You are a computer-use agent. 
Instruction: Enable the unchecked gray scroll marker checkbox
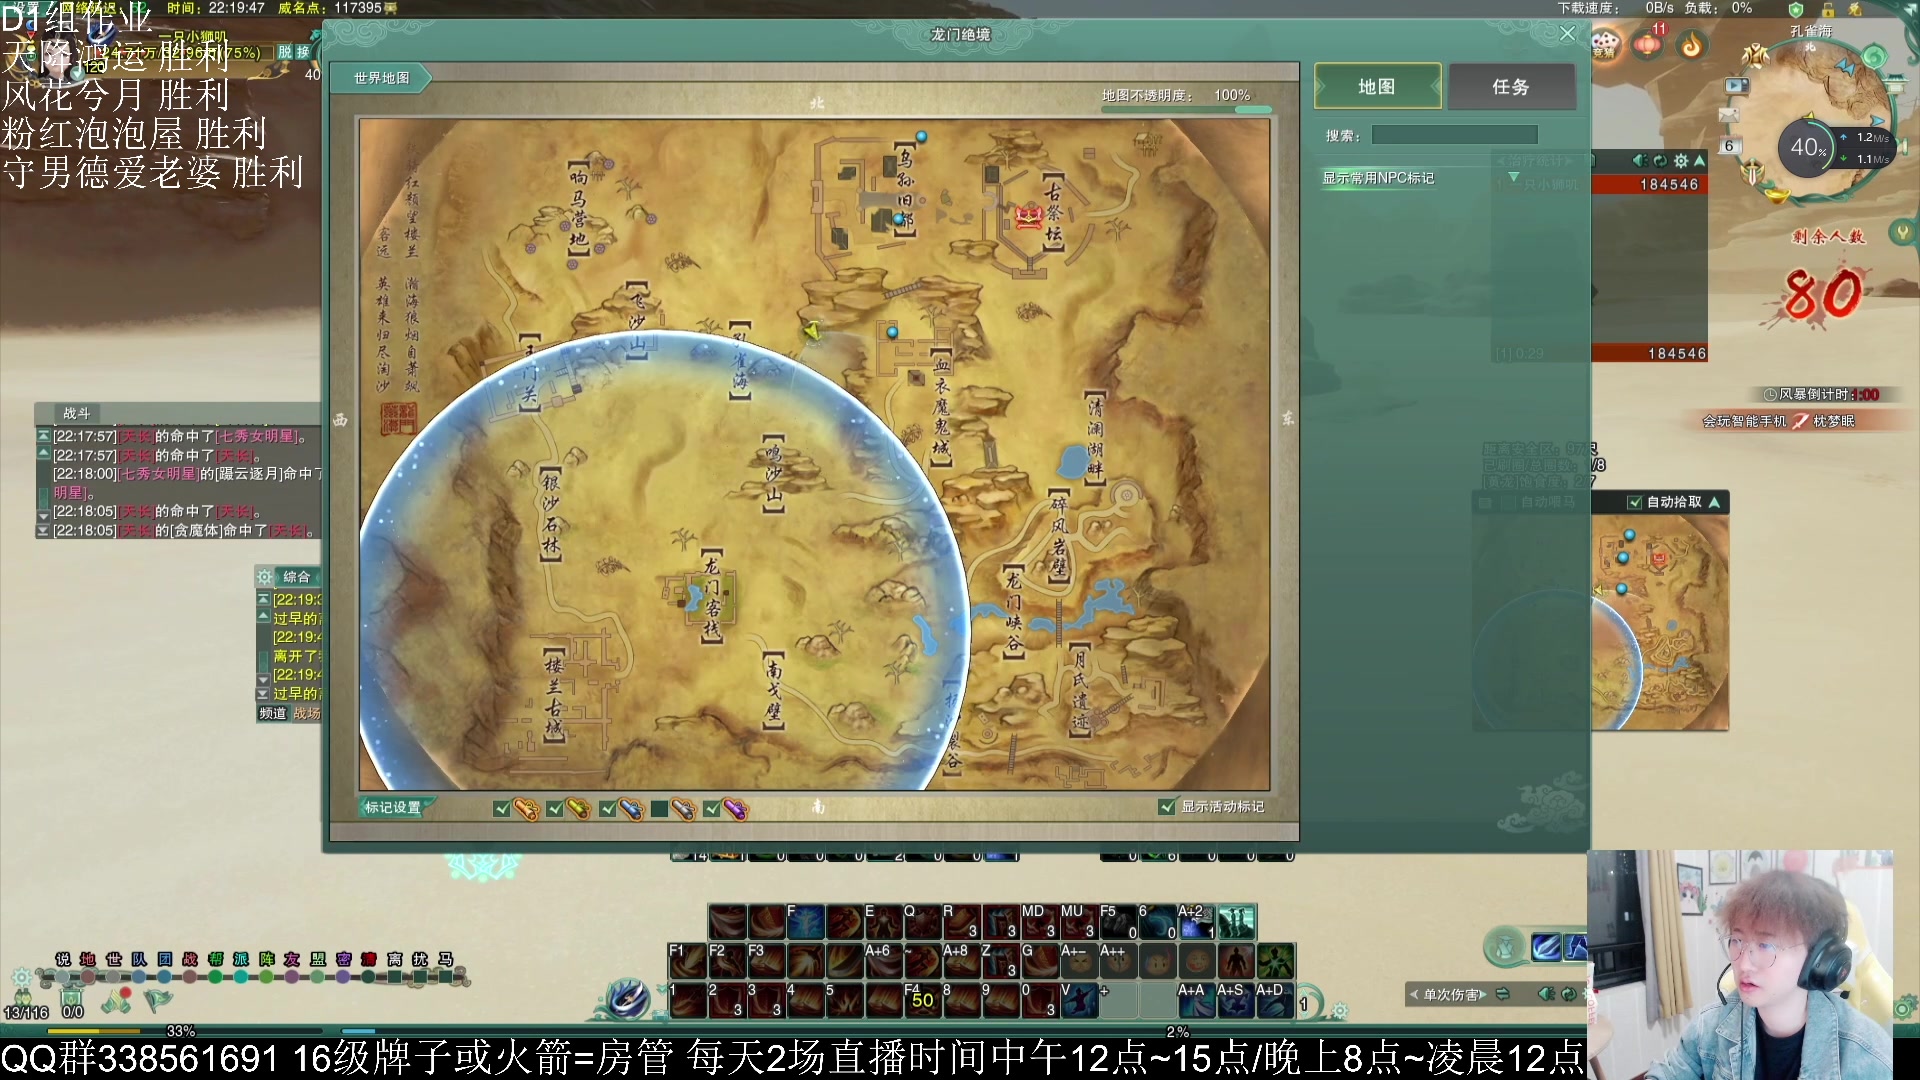click(x=659, y=808)
